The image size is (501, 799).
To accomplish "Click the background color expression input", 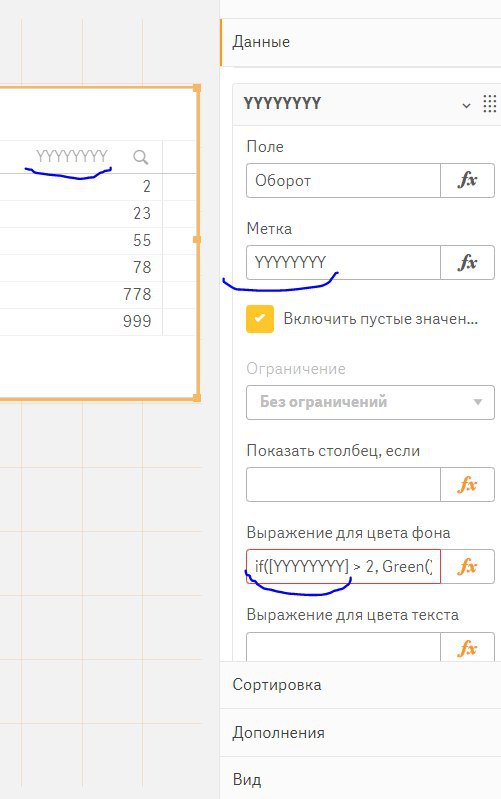I will point(343,567).
